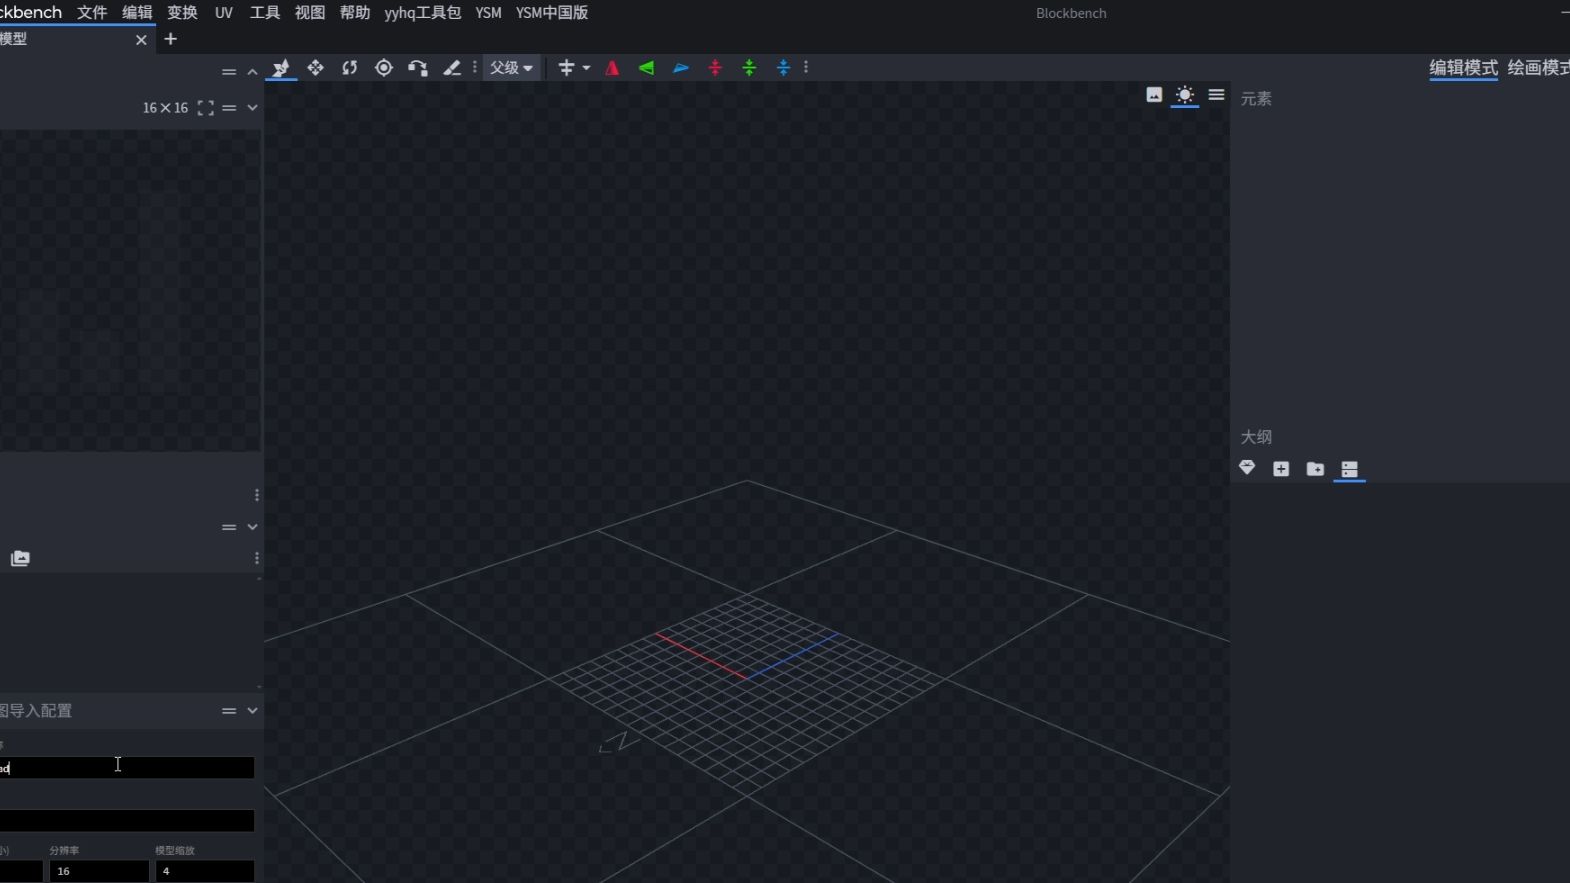This screenshot has height=883, width=1570.
Task: Select the Resize tool in the toolbar
Action: coord(281,68)
